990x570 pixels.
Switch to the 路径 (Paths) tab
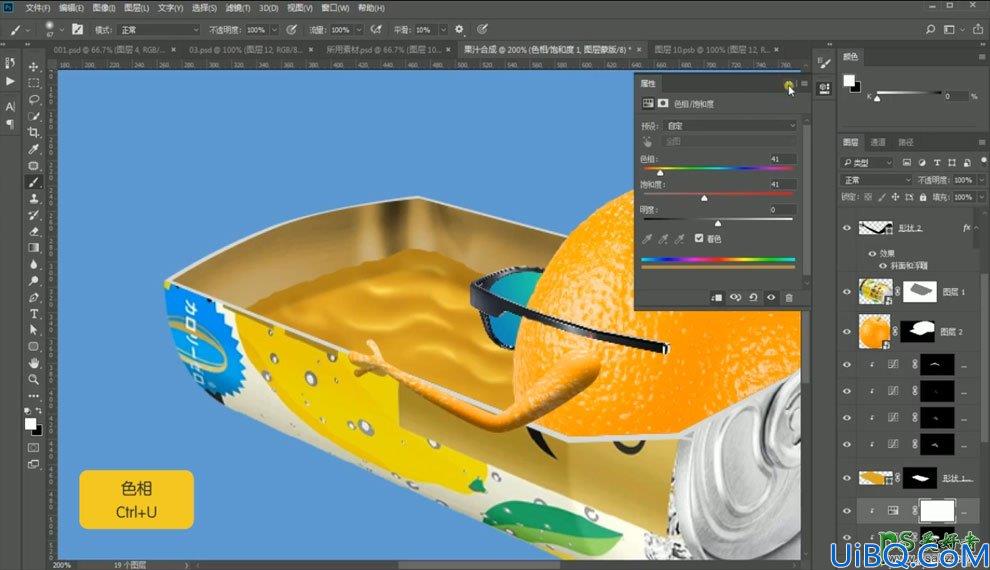coord(905,142)
